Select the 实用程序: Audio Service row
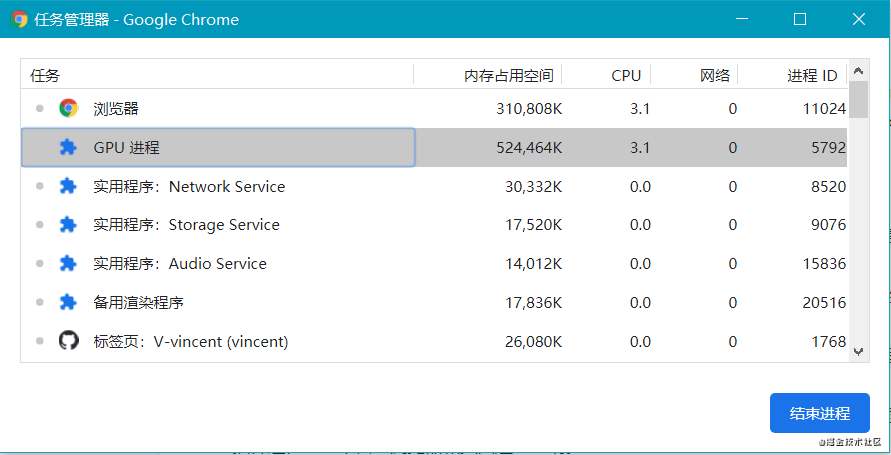The image size is (891, 455). coord(435,264)
